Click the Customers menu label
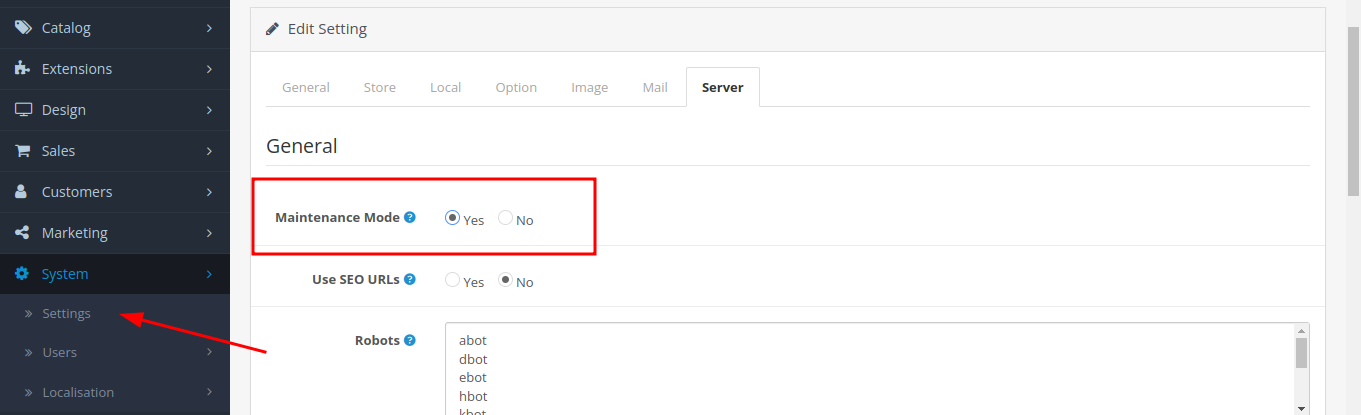The width and height of the screenshot is (1361, 415). 77,192
